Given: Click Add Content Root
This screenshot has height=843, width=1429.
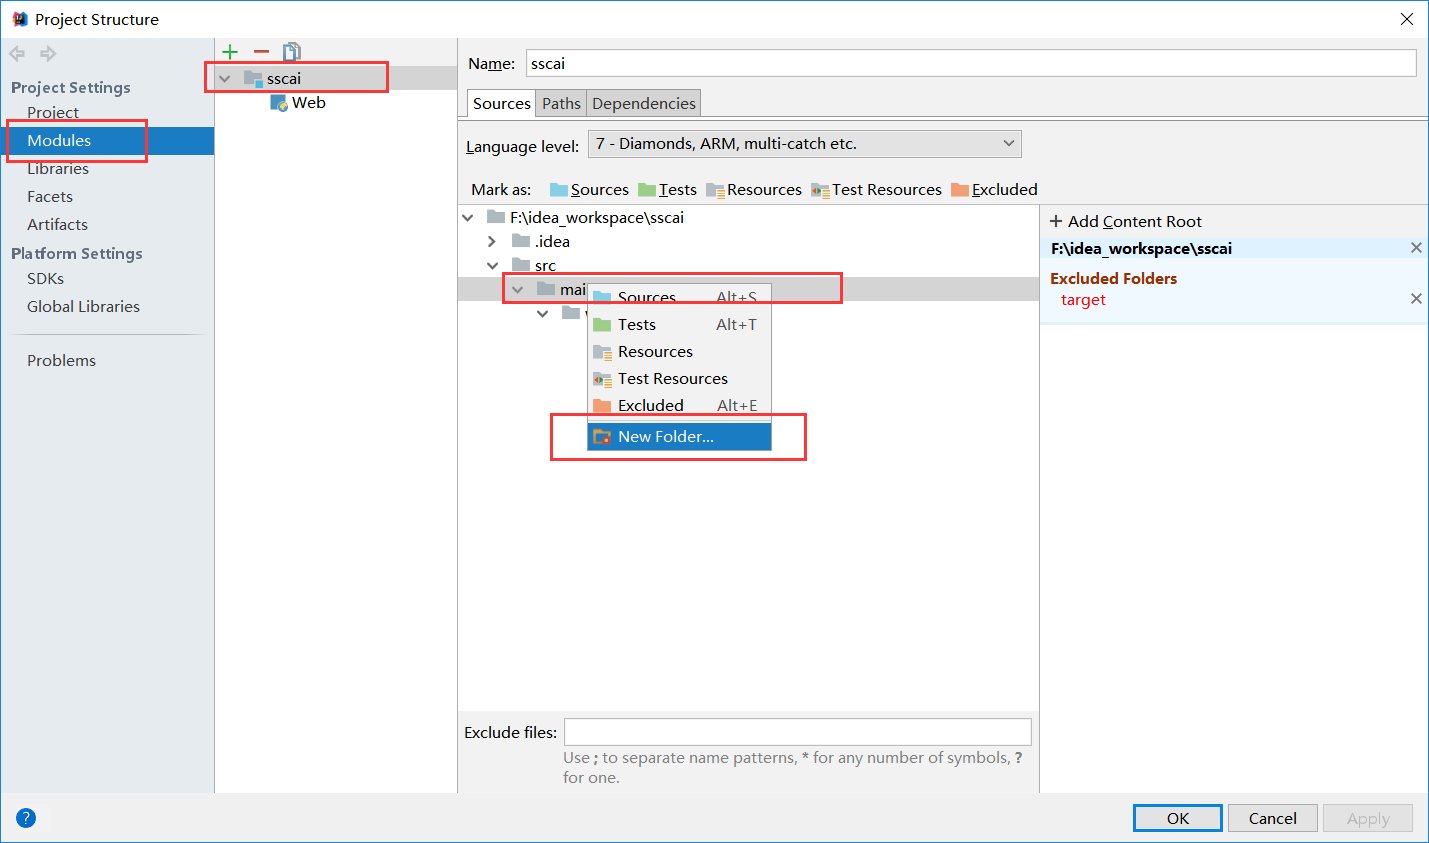Looking at the screenshot, I should point(1126,221).
